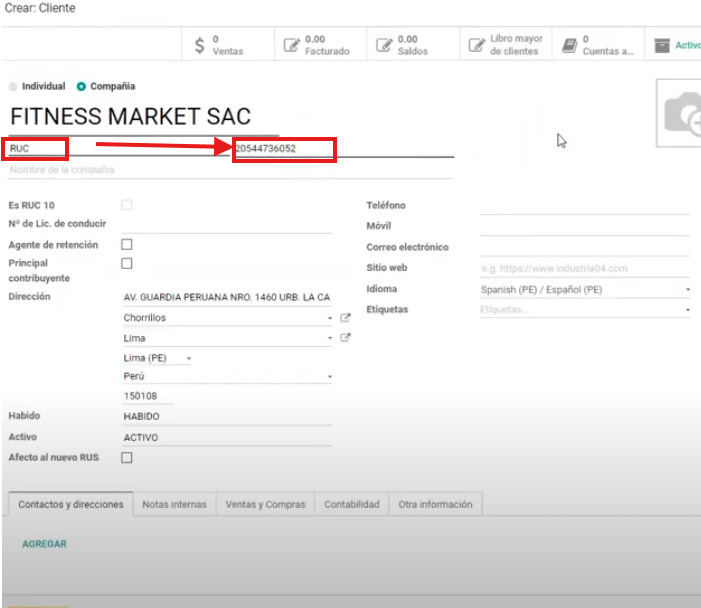Upload photo via camera placeholder icon

[684, 114]
